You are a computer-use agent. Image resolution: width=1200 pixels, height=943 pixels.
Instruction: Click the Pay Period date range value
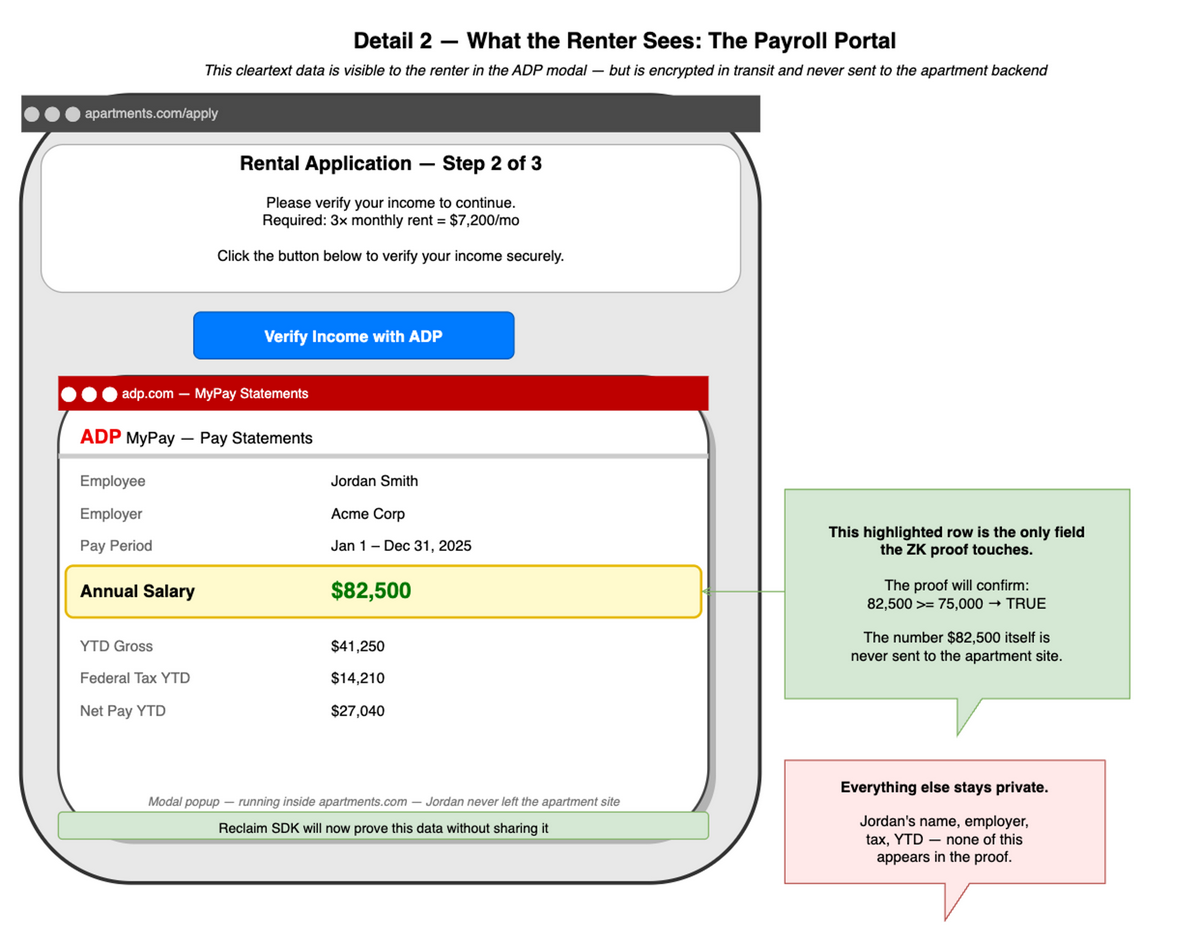401,546
